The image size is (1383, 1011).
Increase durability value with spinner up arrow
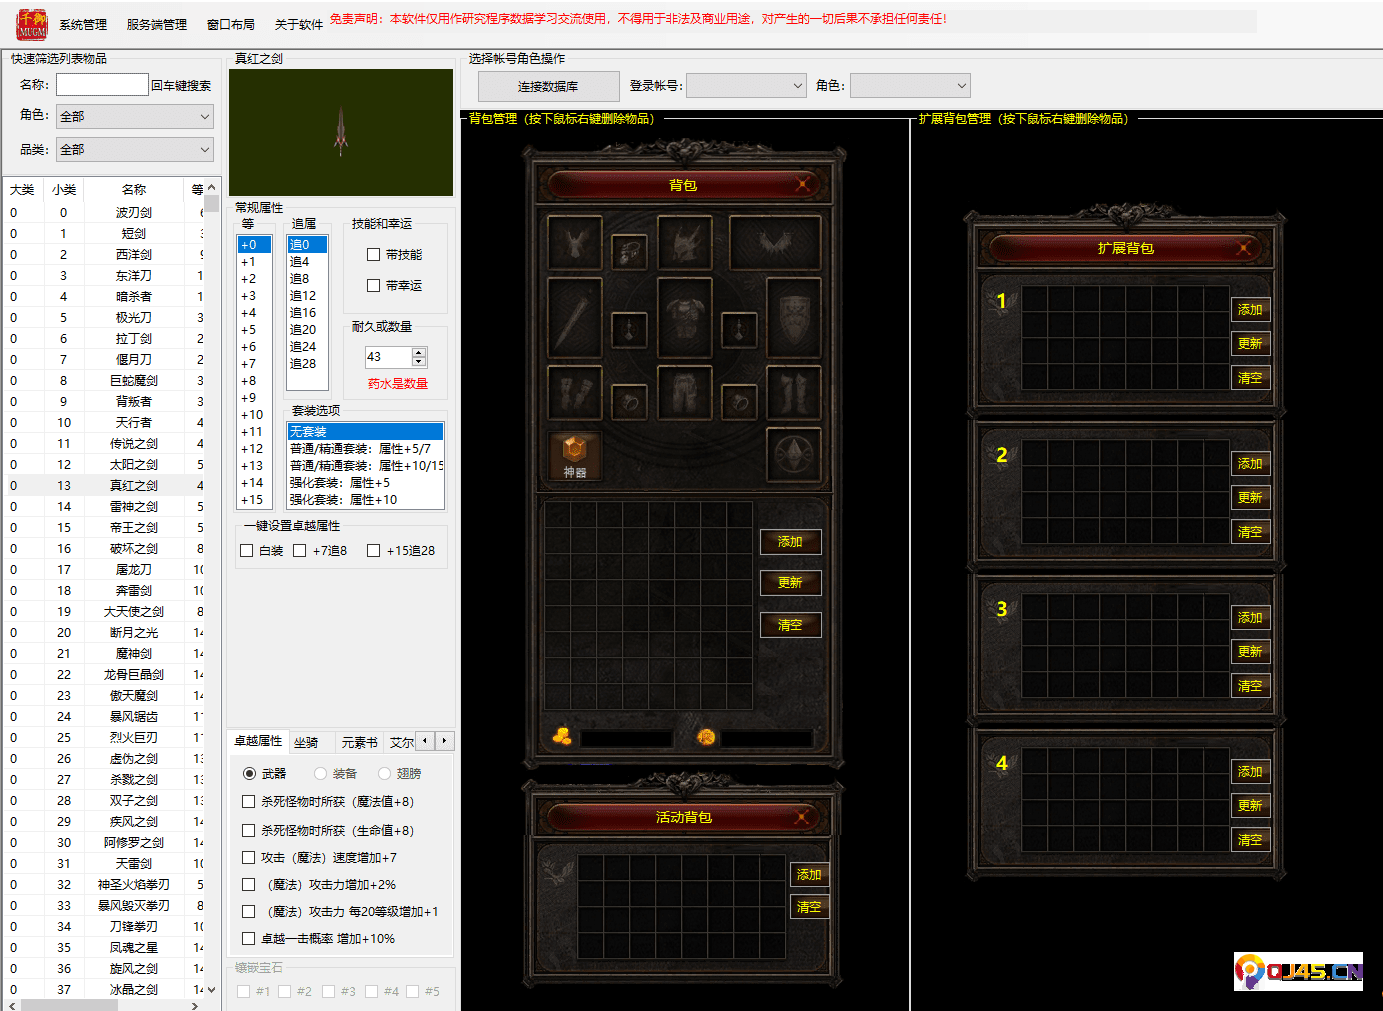[419, 352]
